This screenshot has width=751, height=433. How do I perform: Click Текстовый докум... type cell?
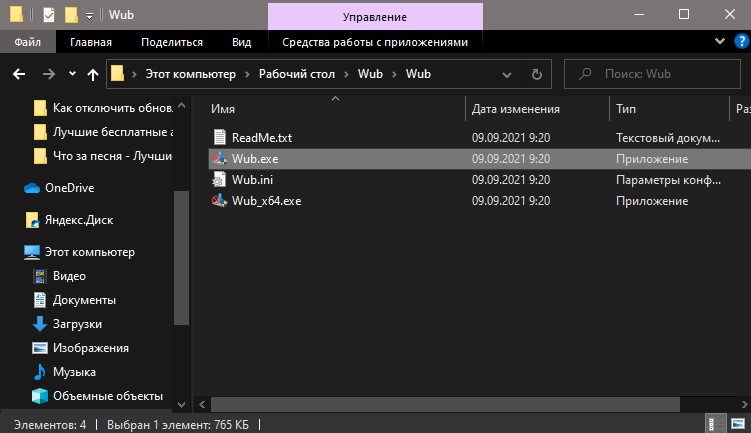tap(668, 138)
